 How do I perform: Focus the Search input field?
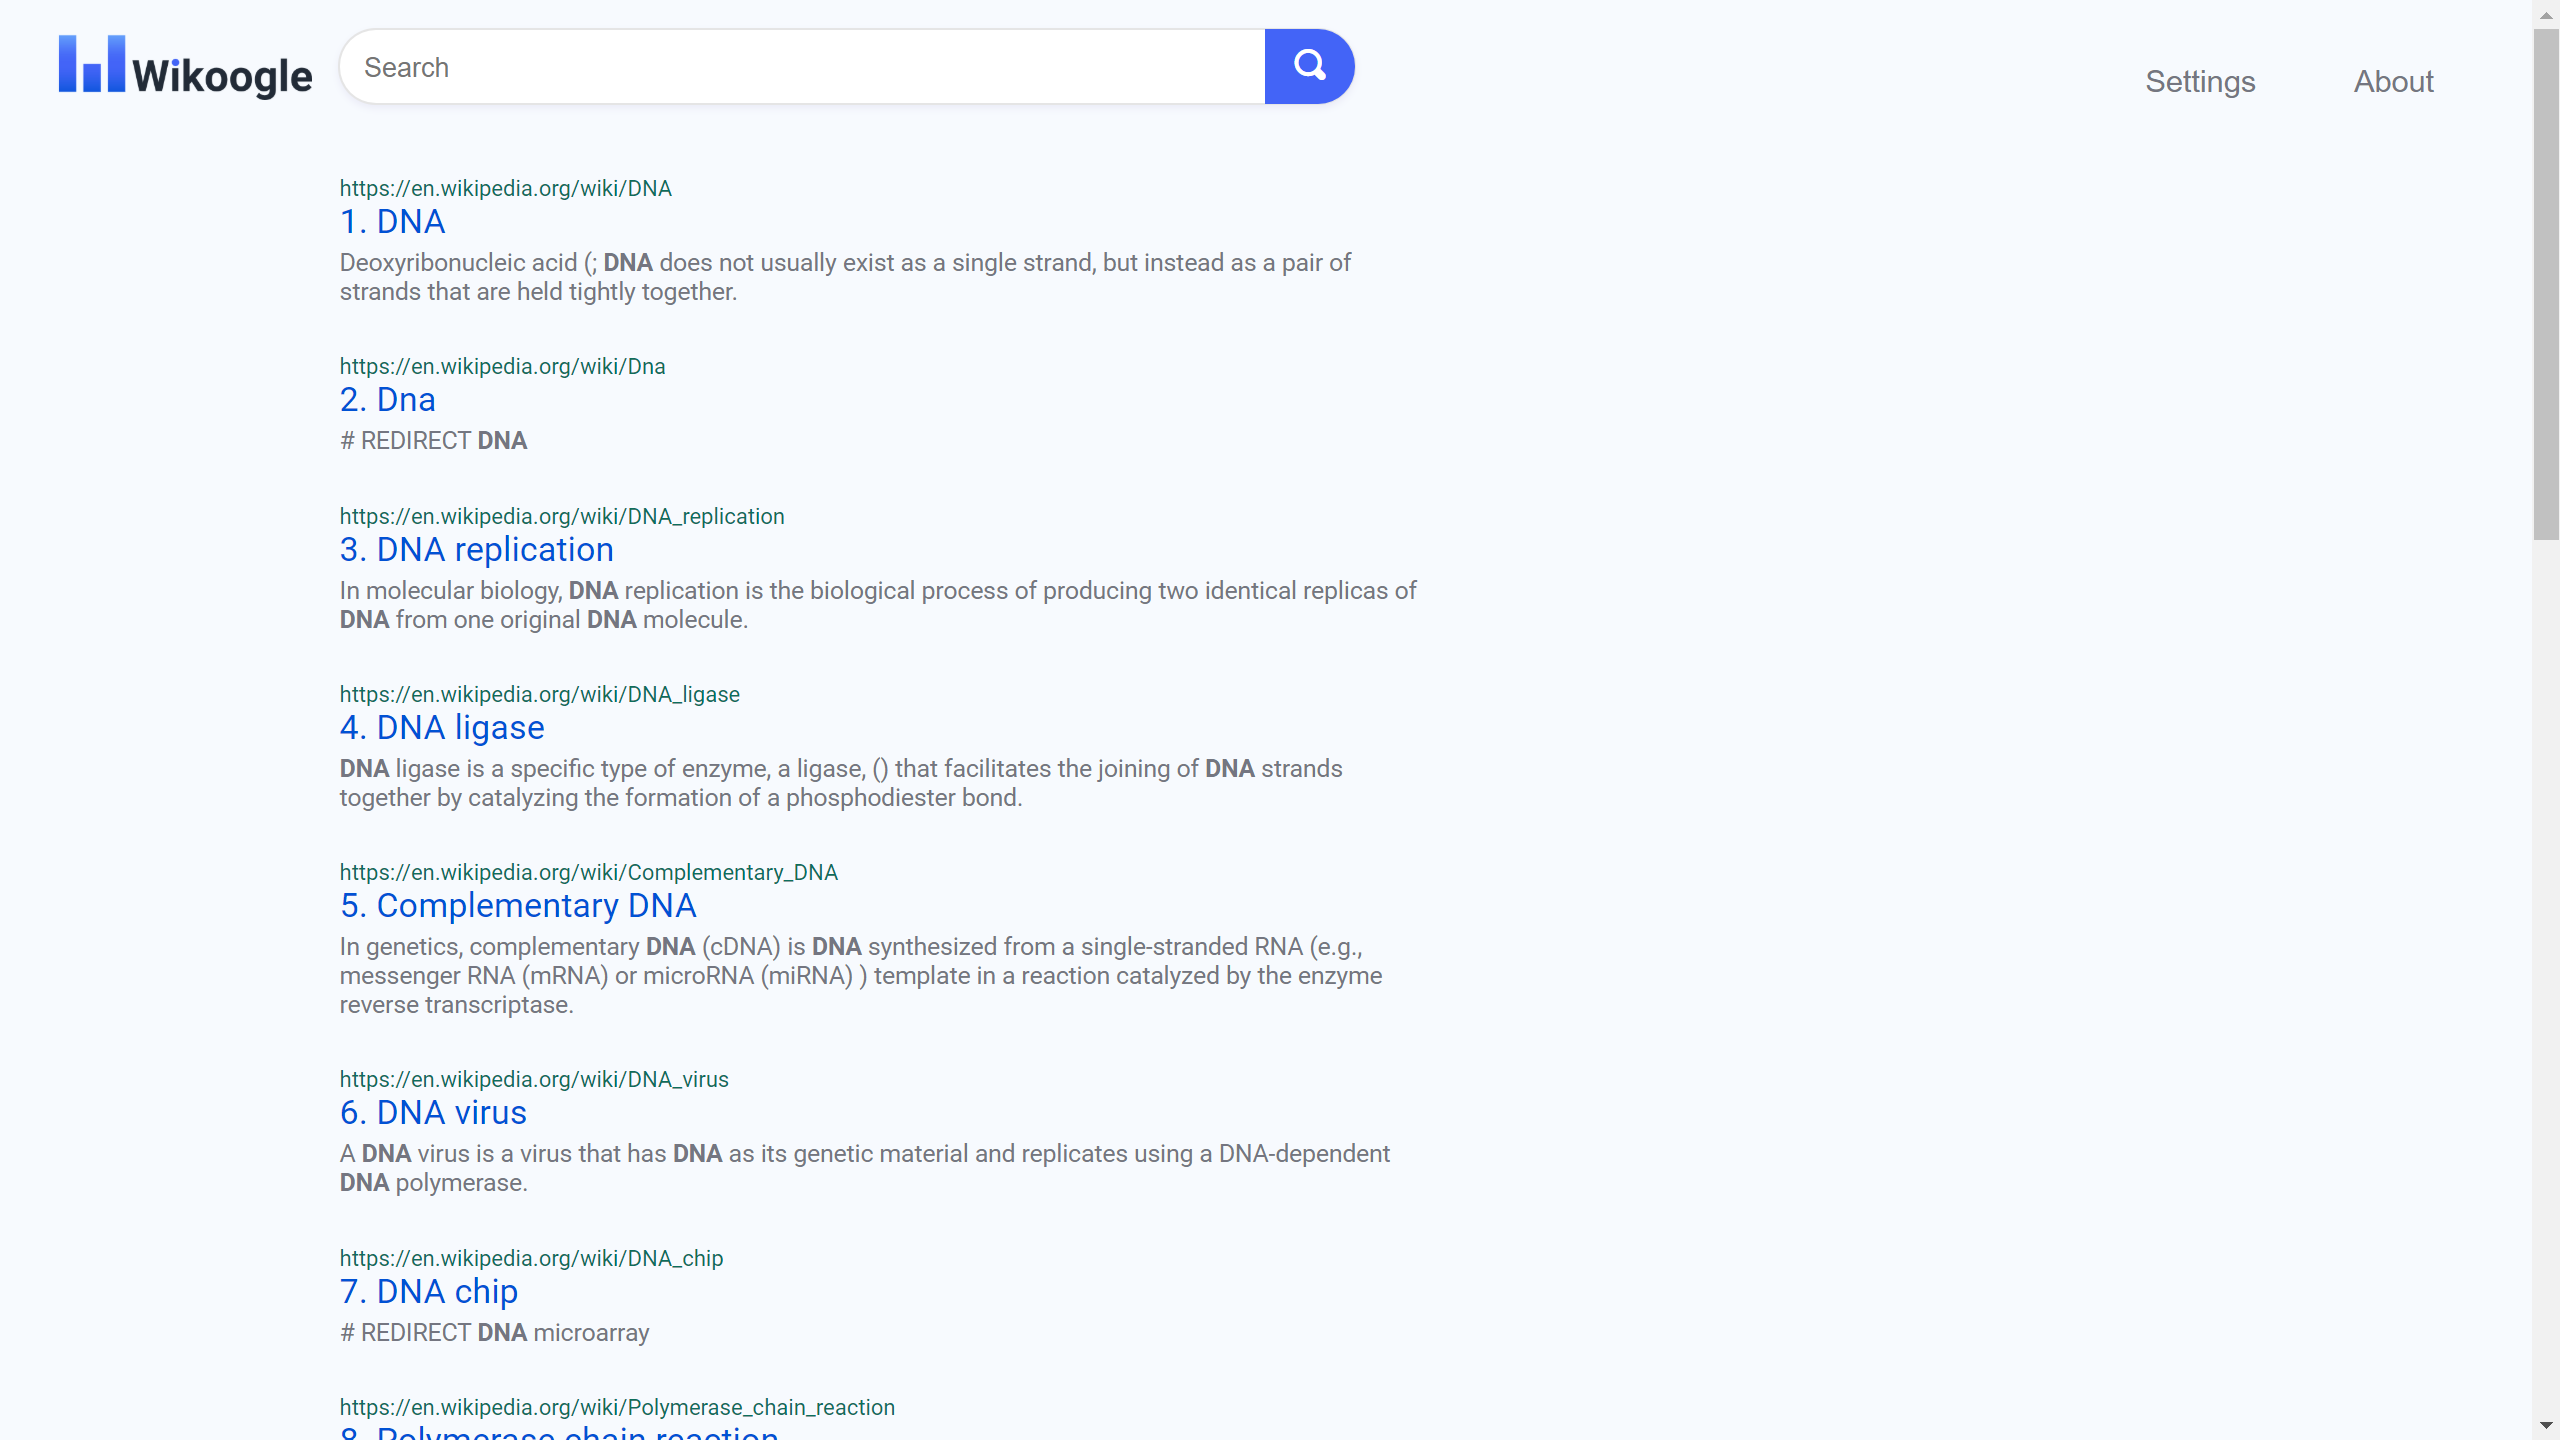tap(802, 67)
